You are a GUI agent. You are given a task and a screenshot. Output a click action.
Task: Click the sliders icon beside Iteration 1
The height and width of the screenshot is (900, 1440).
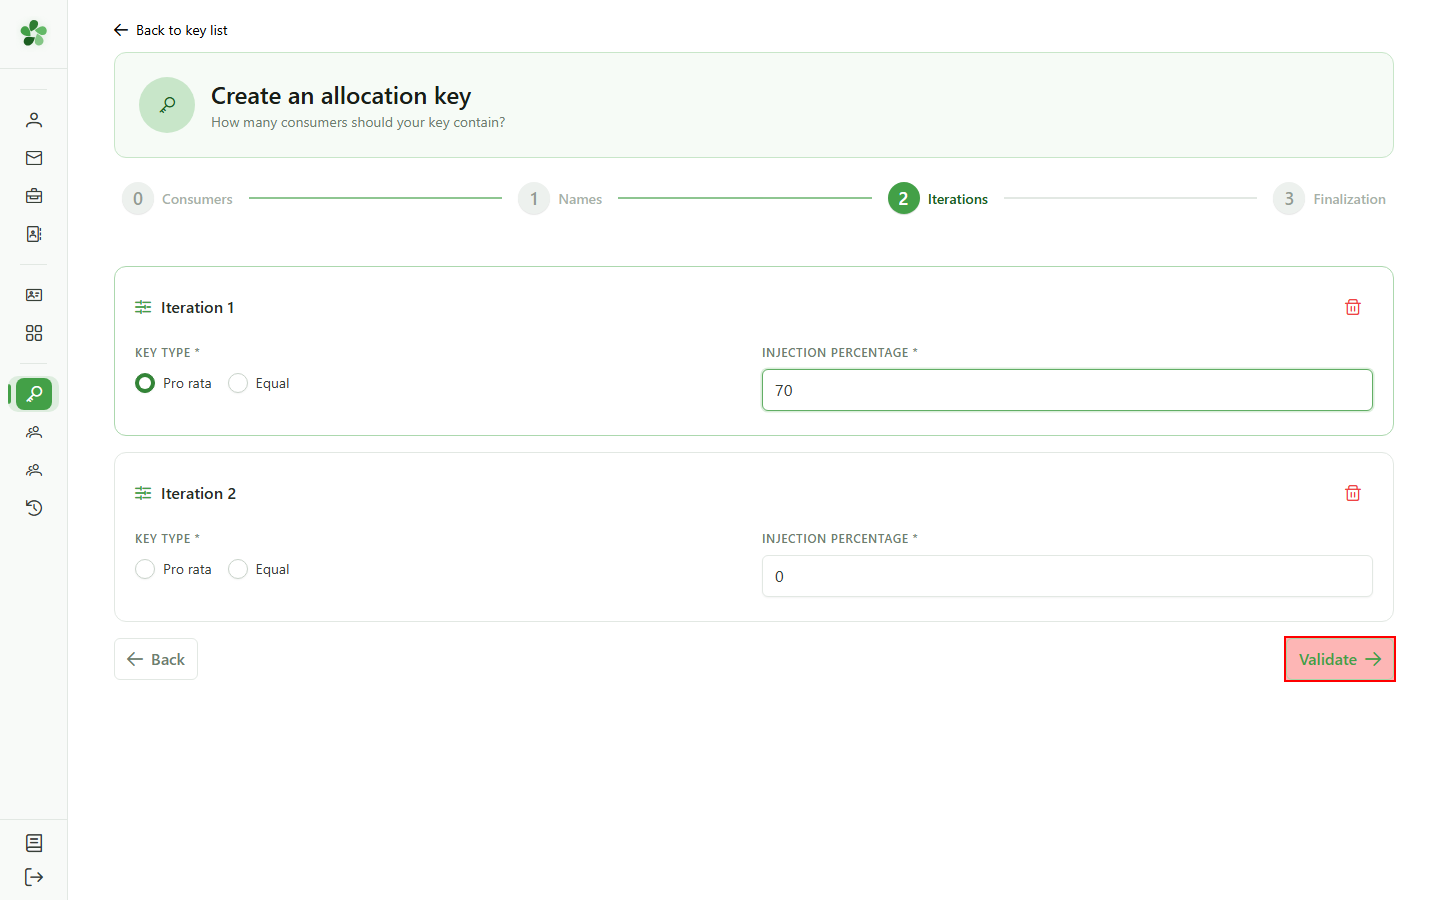143,307
